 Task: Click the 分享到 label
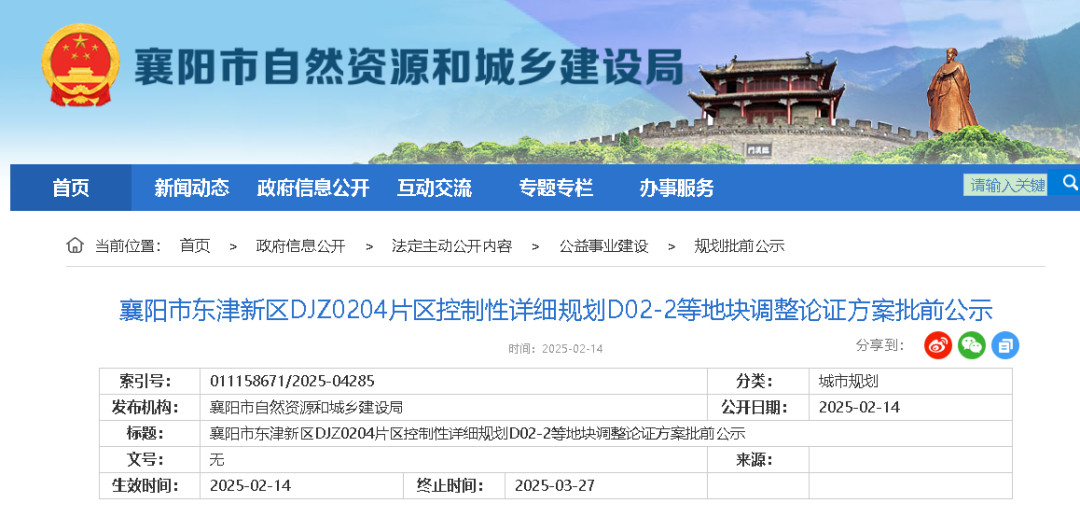[880, 346]
